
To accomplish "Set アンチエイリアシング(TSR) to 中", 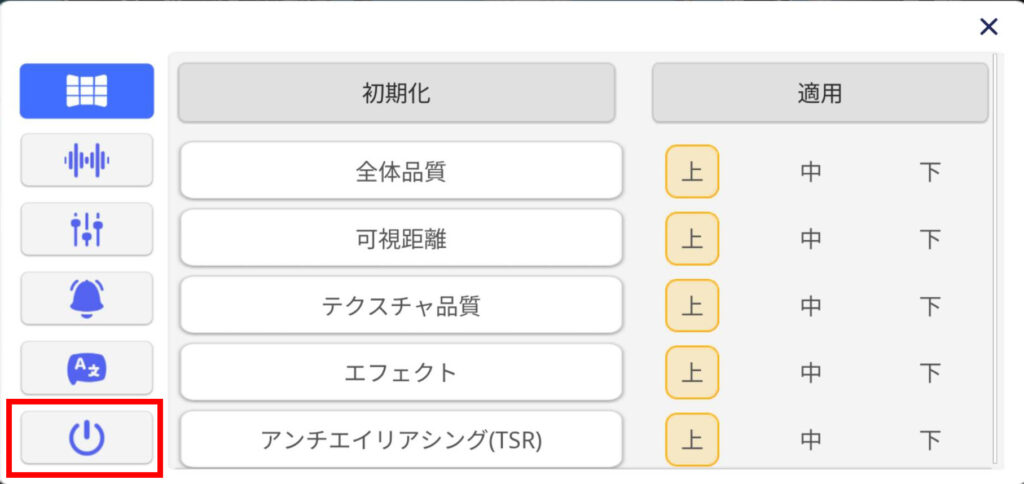I will click(x=810, y=440).
